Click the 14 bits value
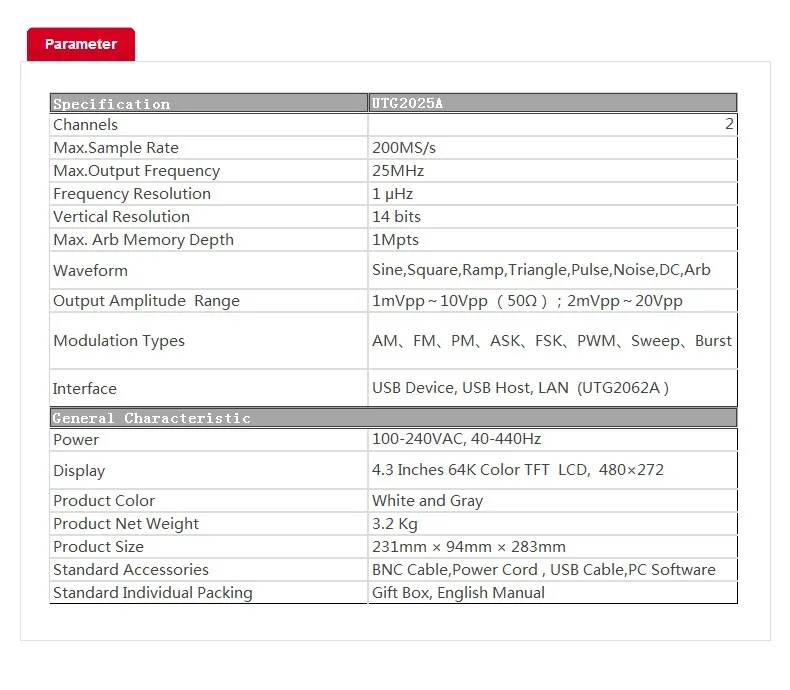 click(396, 217)
